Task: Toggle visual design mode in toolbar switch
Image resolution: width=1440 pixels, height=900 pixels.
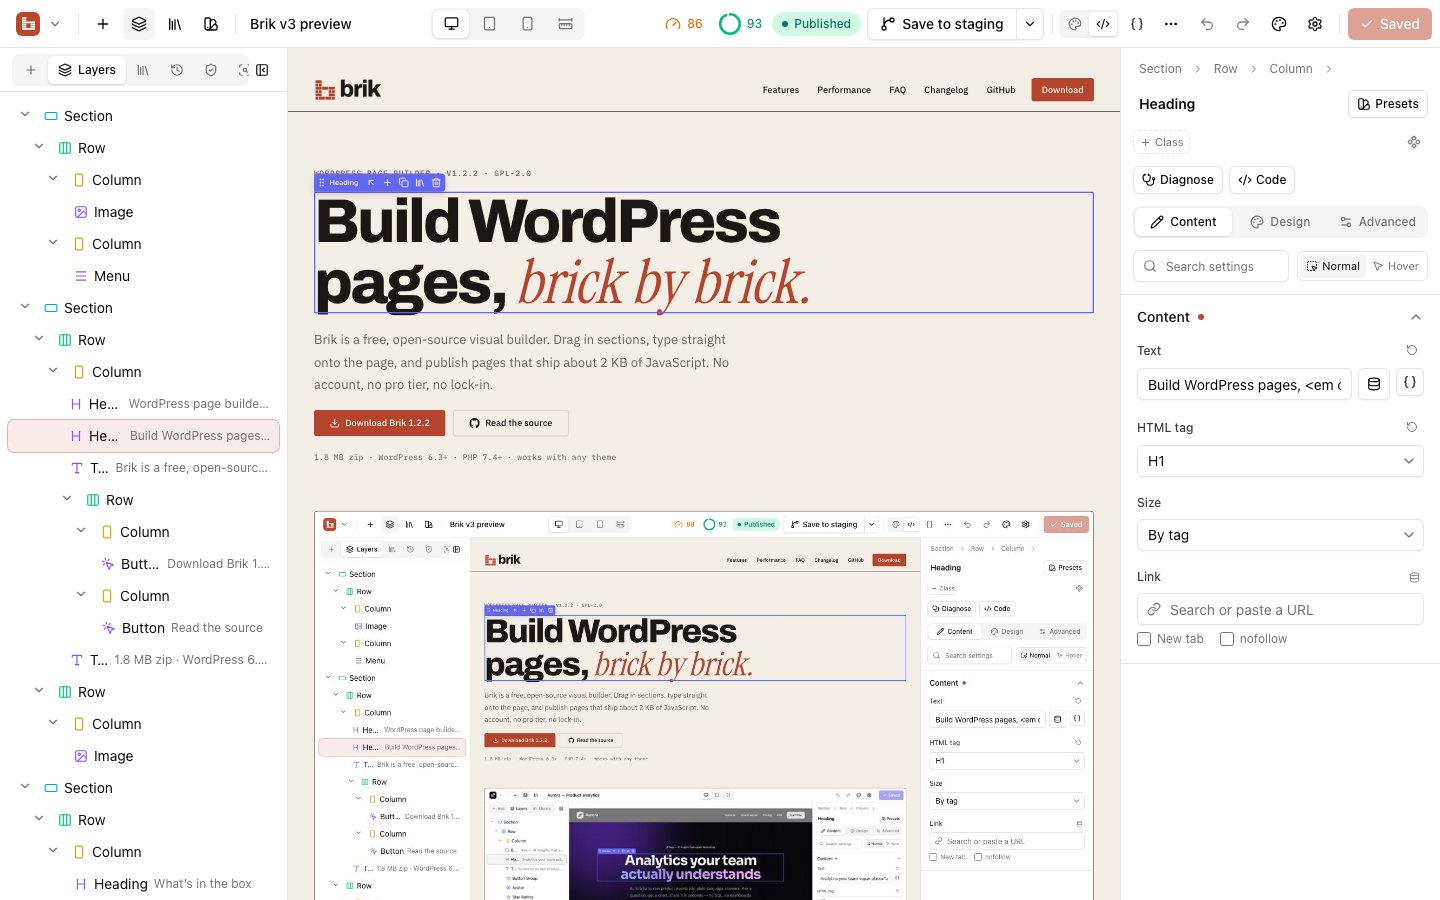Action: point(1075,24)
